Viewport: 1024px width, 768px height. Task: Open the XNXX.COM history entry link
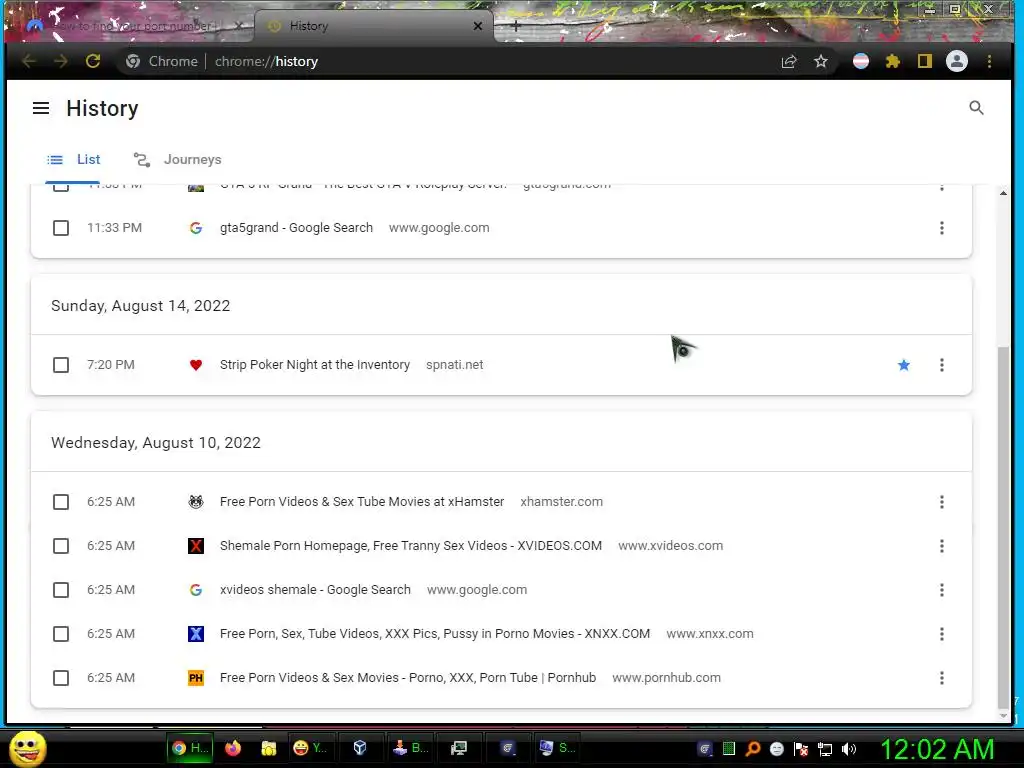tap(435, 633)
